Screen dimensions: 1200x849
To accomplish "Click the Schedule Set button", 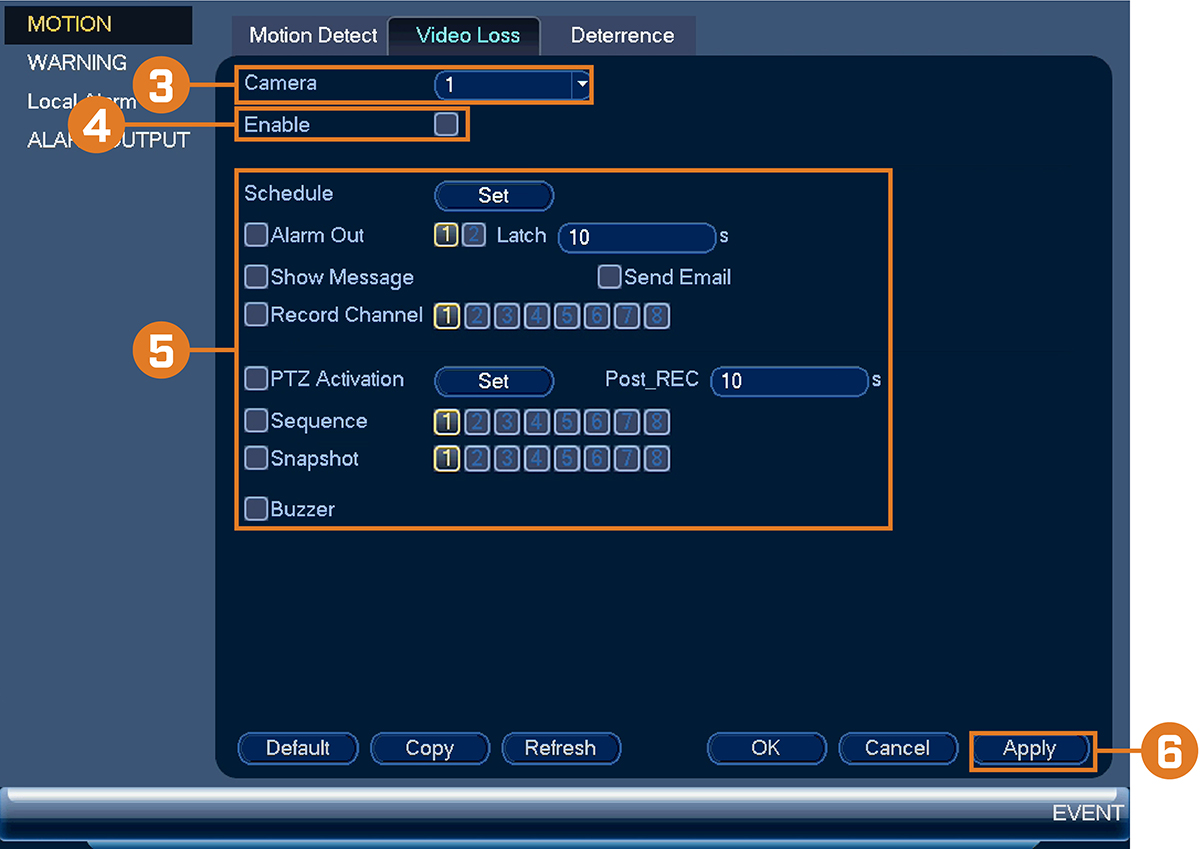I will click(x=494, y=196).
